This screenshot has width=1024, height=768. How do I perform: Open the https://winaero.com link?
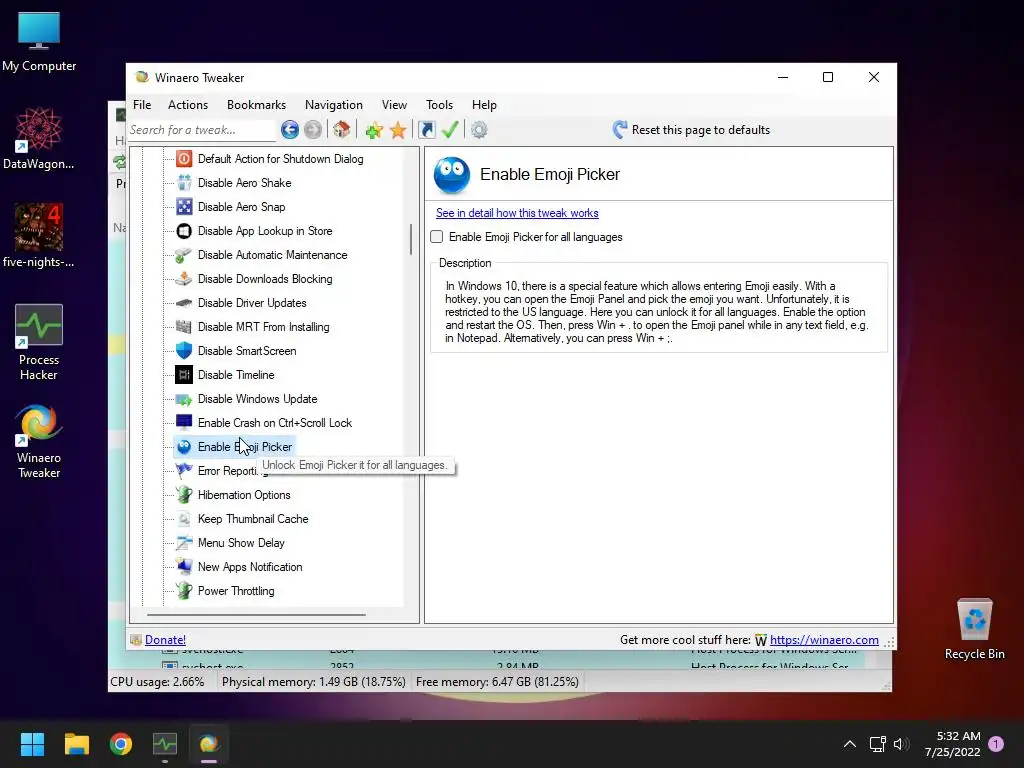point(824,640)
